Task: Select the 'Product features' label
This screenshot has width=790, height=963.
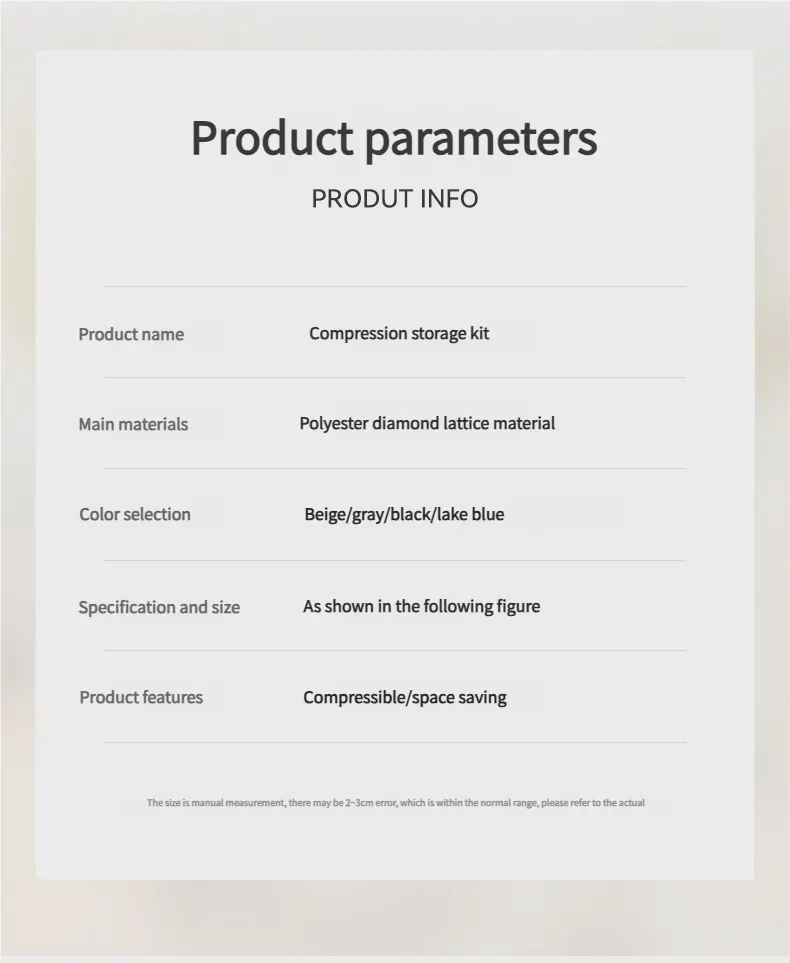Action: tap(141, 698)
